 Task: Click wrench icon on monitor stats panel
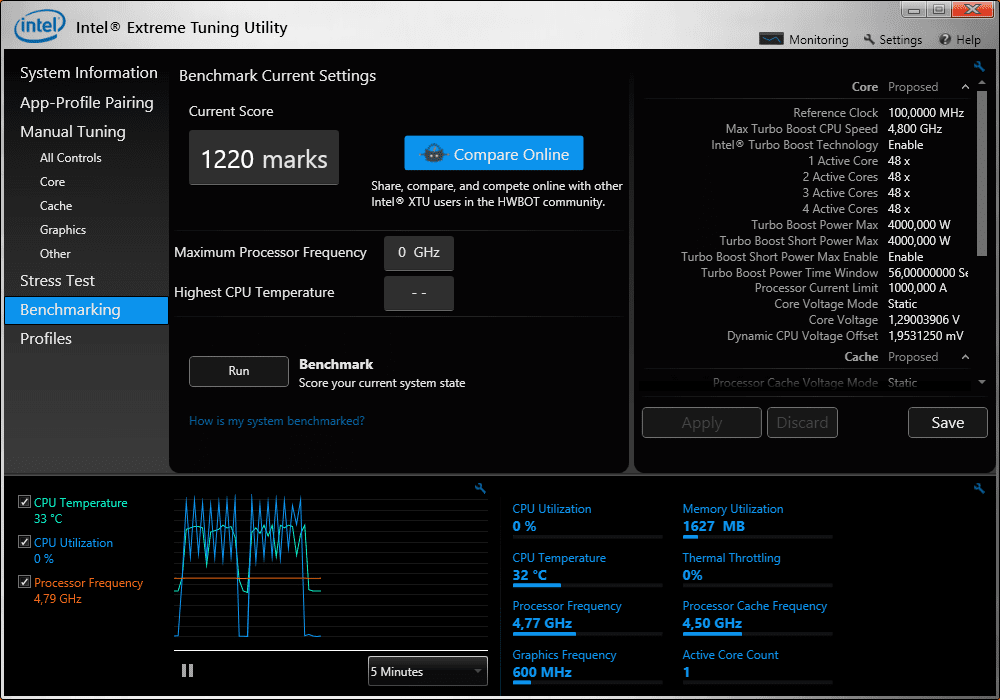click(979, 488)
